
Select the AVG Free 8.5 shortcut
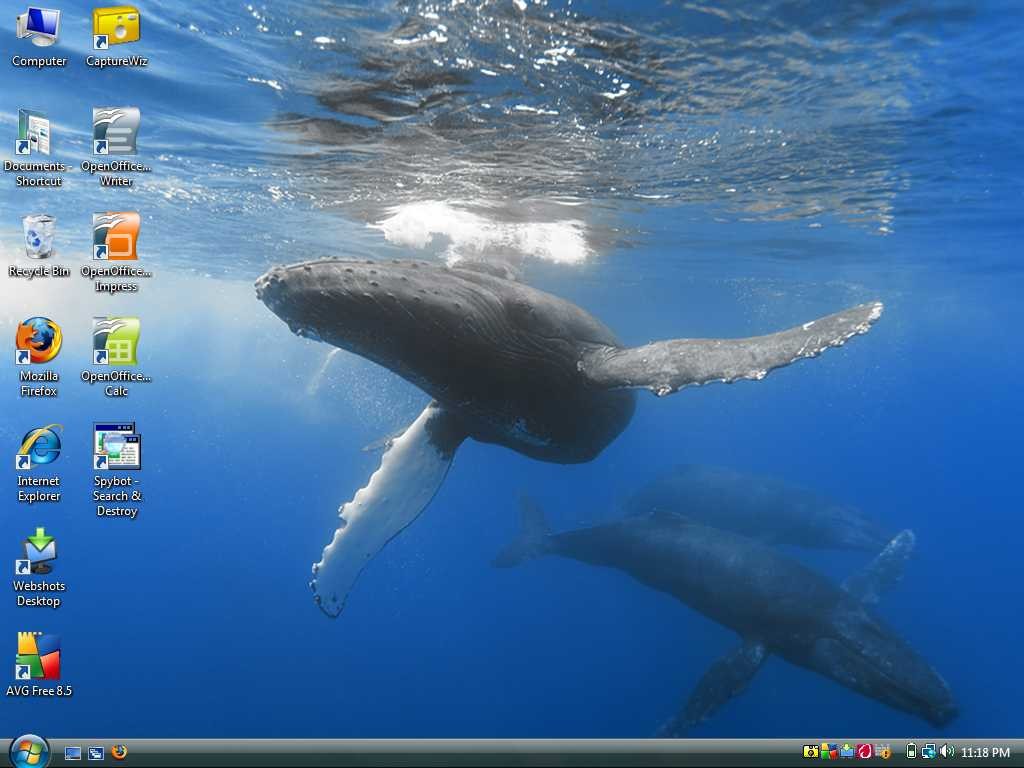click(x=39, y=664)
